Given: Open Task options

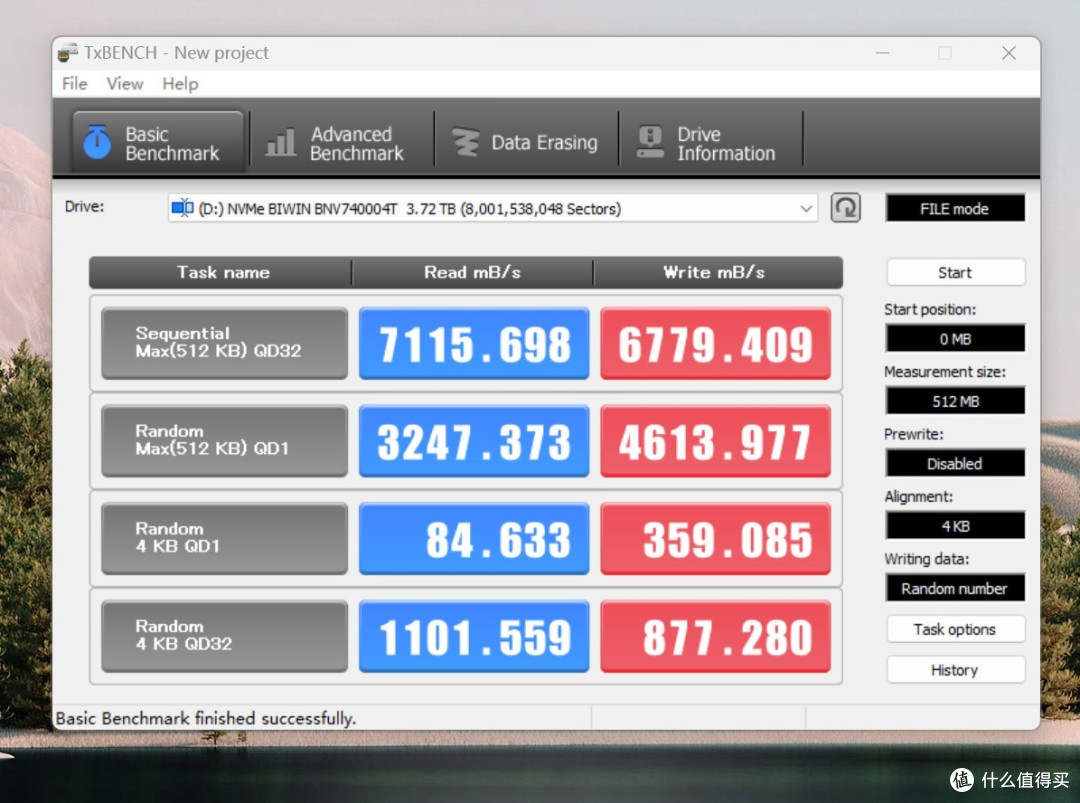Looking at the screenshot, I should [x=955, y=629].
